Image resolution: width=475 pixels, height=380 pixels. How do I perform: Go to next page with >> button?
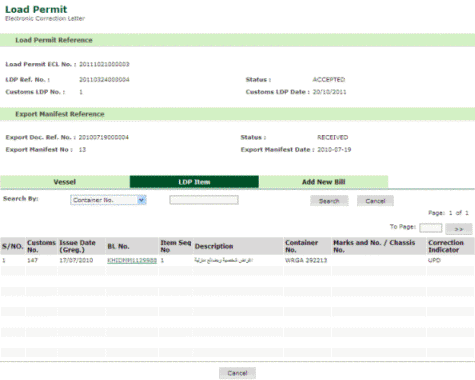coord(459,229)
